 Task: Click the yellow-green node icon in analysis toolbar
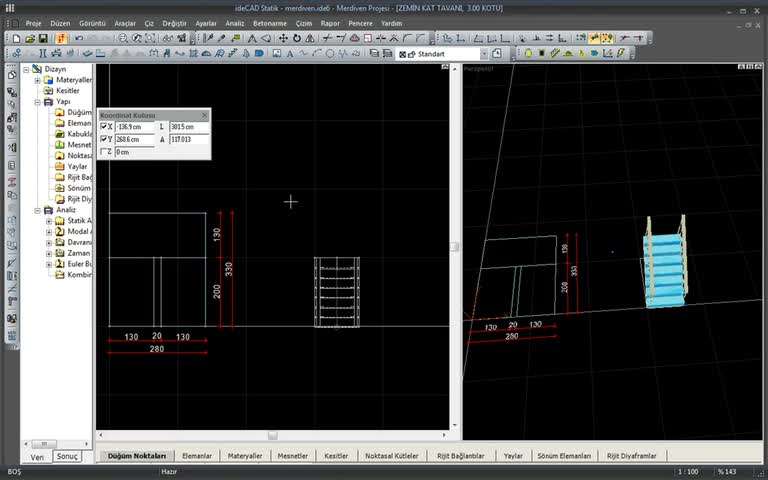coord(528,53)
